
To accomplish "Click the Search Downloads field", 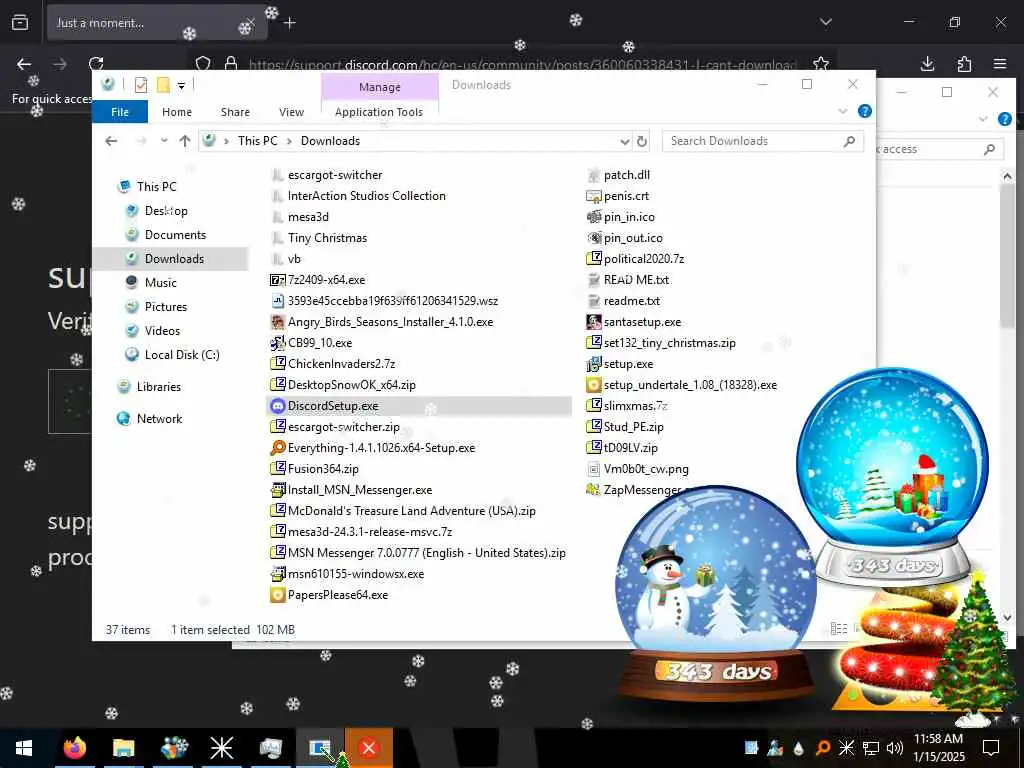I will pos(762,141).
